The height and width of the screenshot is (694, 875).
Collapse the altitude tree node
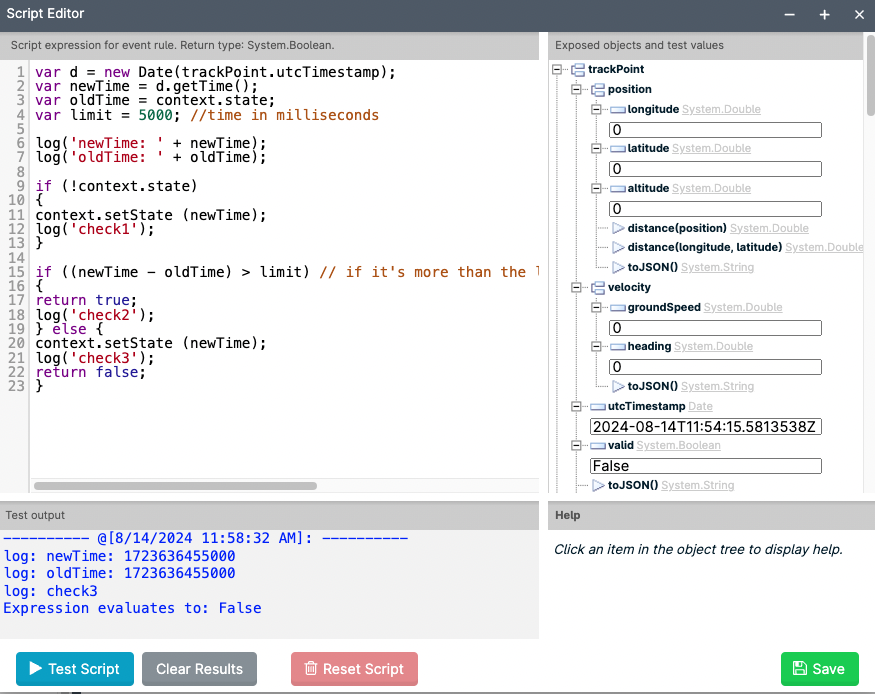pyautogui.click(x=596, y=189)
